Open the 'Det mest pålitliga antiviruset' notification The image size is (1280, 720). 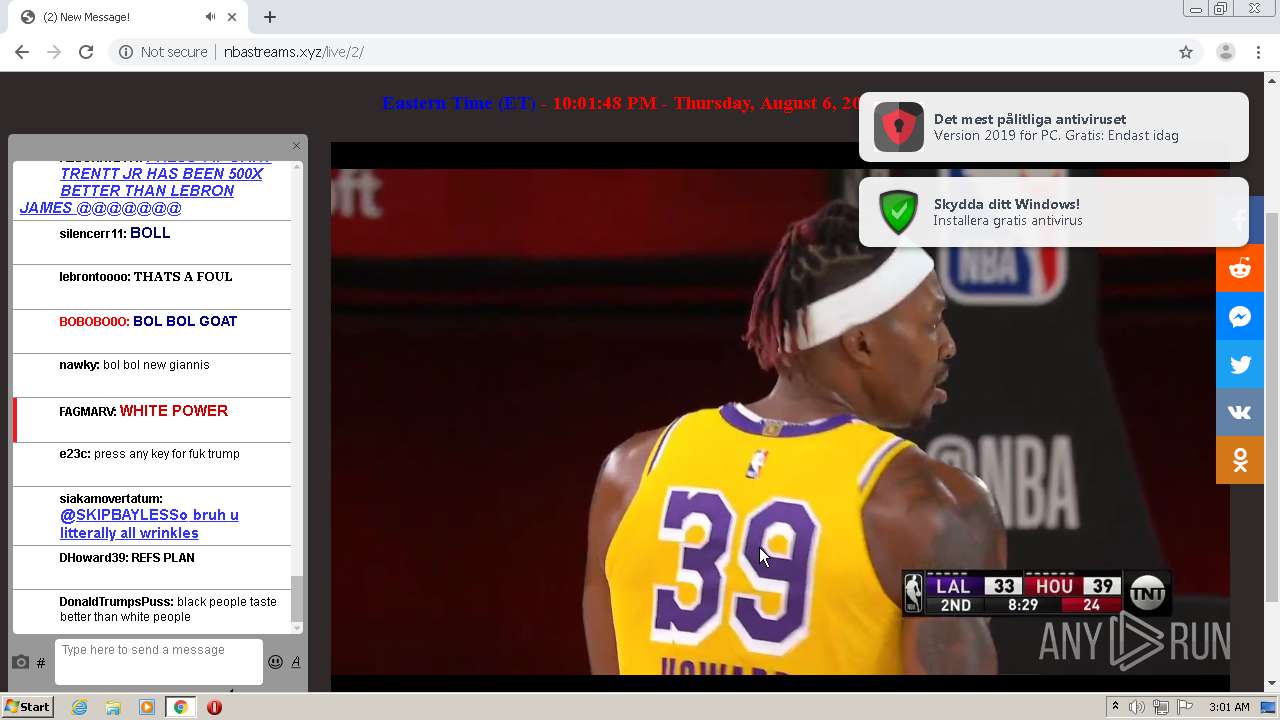pyautogui.click(x=1054, y=127)
